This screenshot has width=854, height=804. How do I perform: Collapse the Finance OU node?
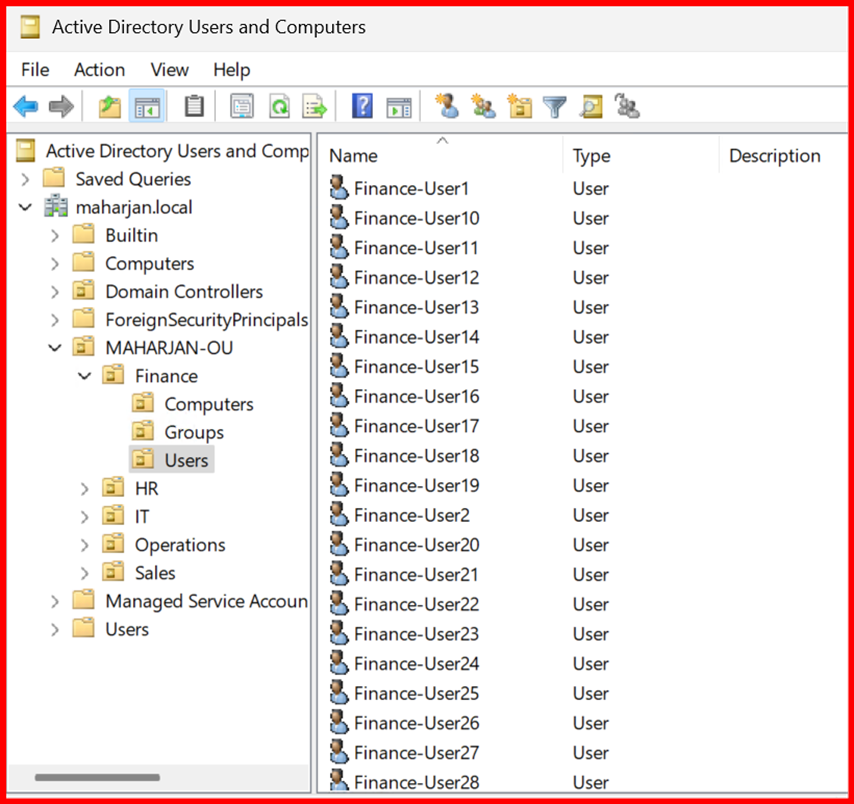(85, 376)
